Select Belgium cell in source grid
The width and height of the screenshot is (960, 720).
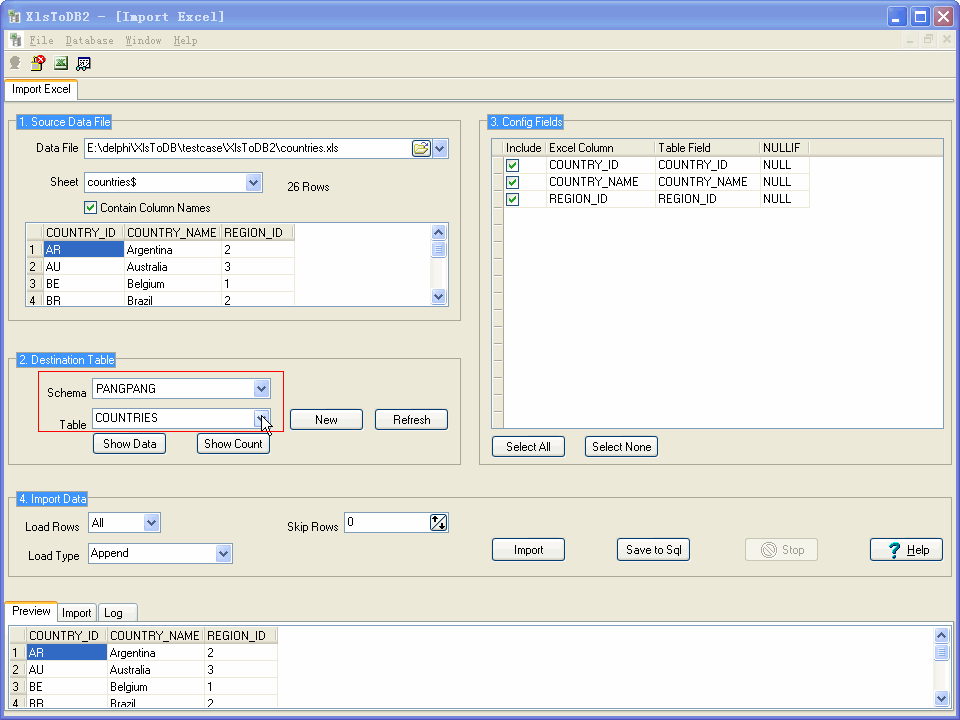click(x=173, y=284)
